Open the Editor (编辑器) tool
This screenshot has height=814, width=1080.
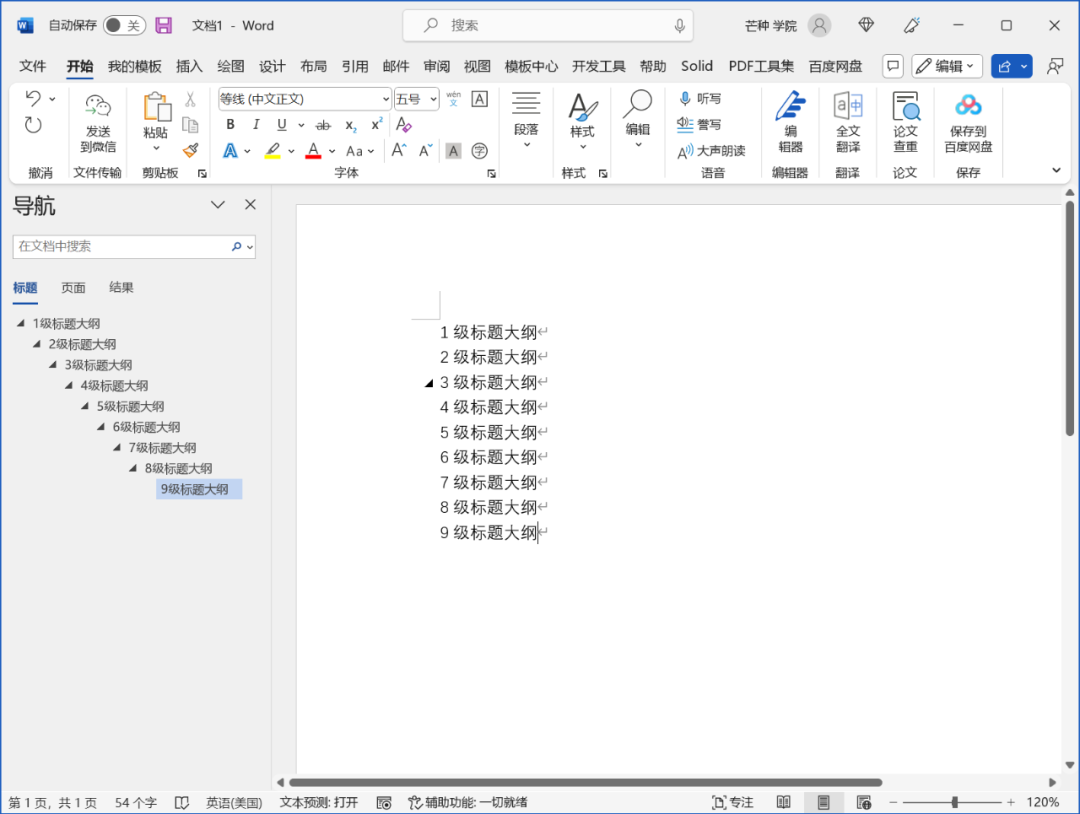coord(790,107)
